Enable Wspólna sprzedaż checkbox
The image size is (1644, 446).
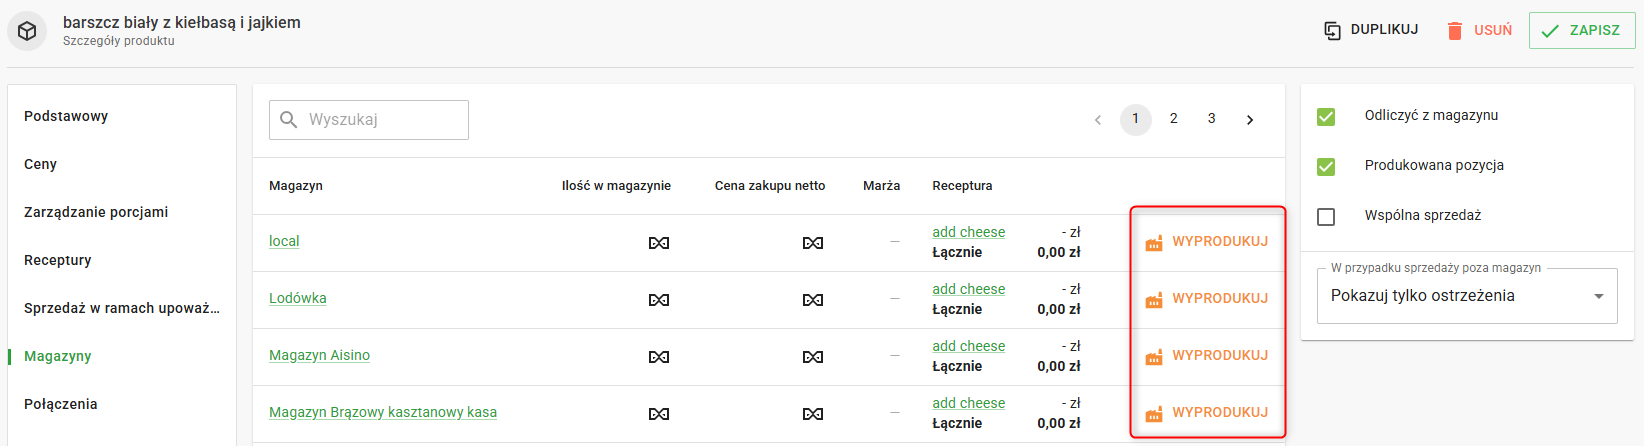(1326, 217)
